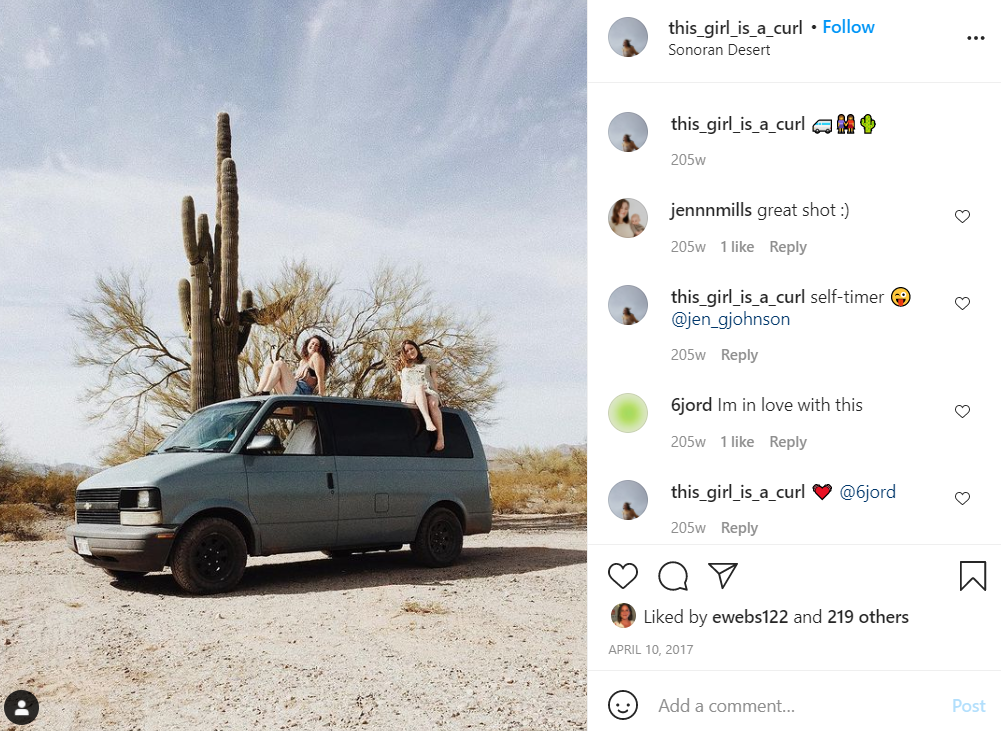Share post via paper plane icon

click(723, 576)
